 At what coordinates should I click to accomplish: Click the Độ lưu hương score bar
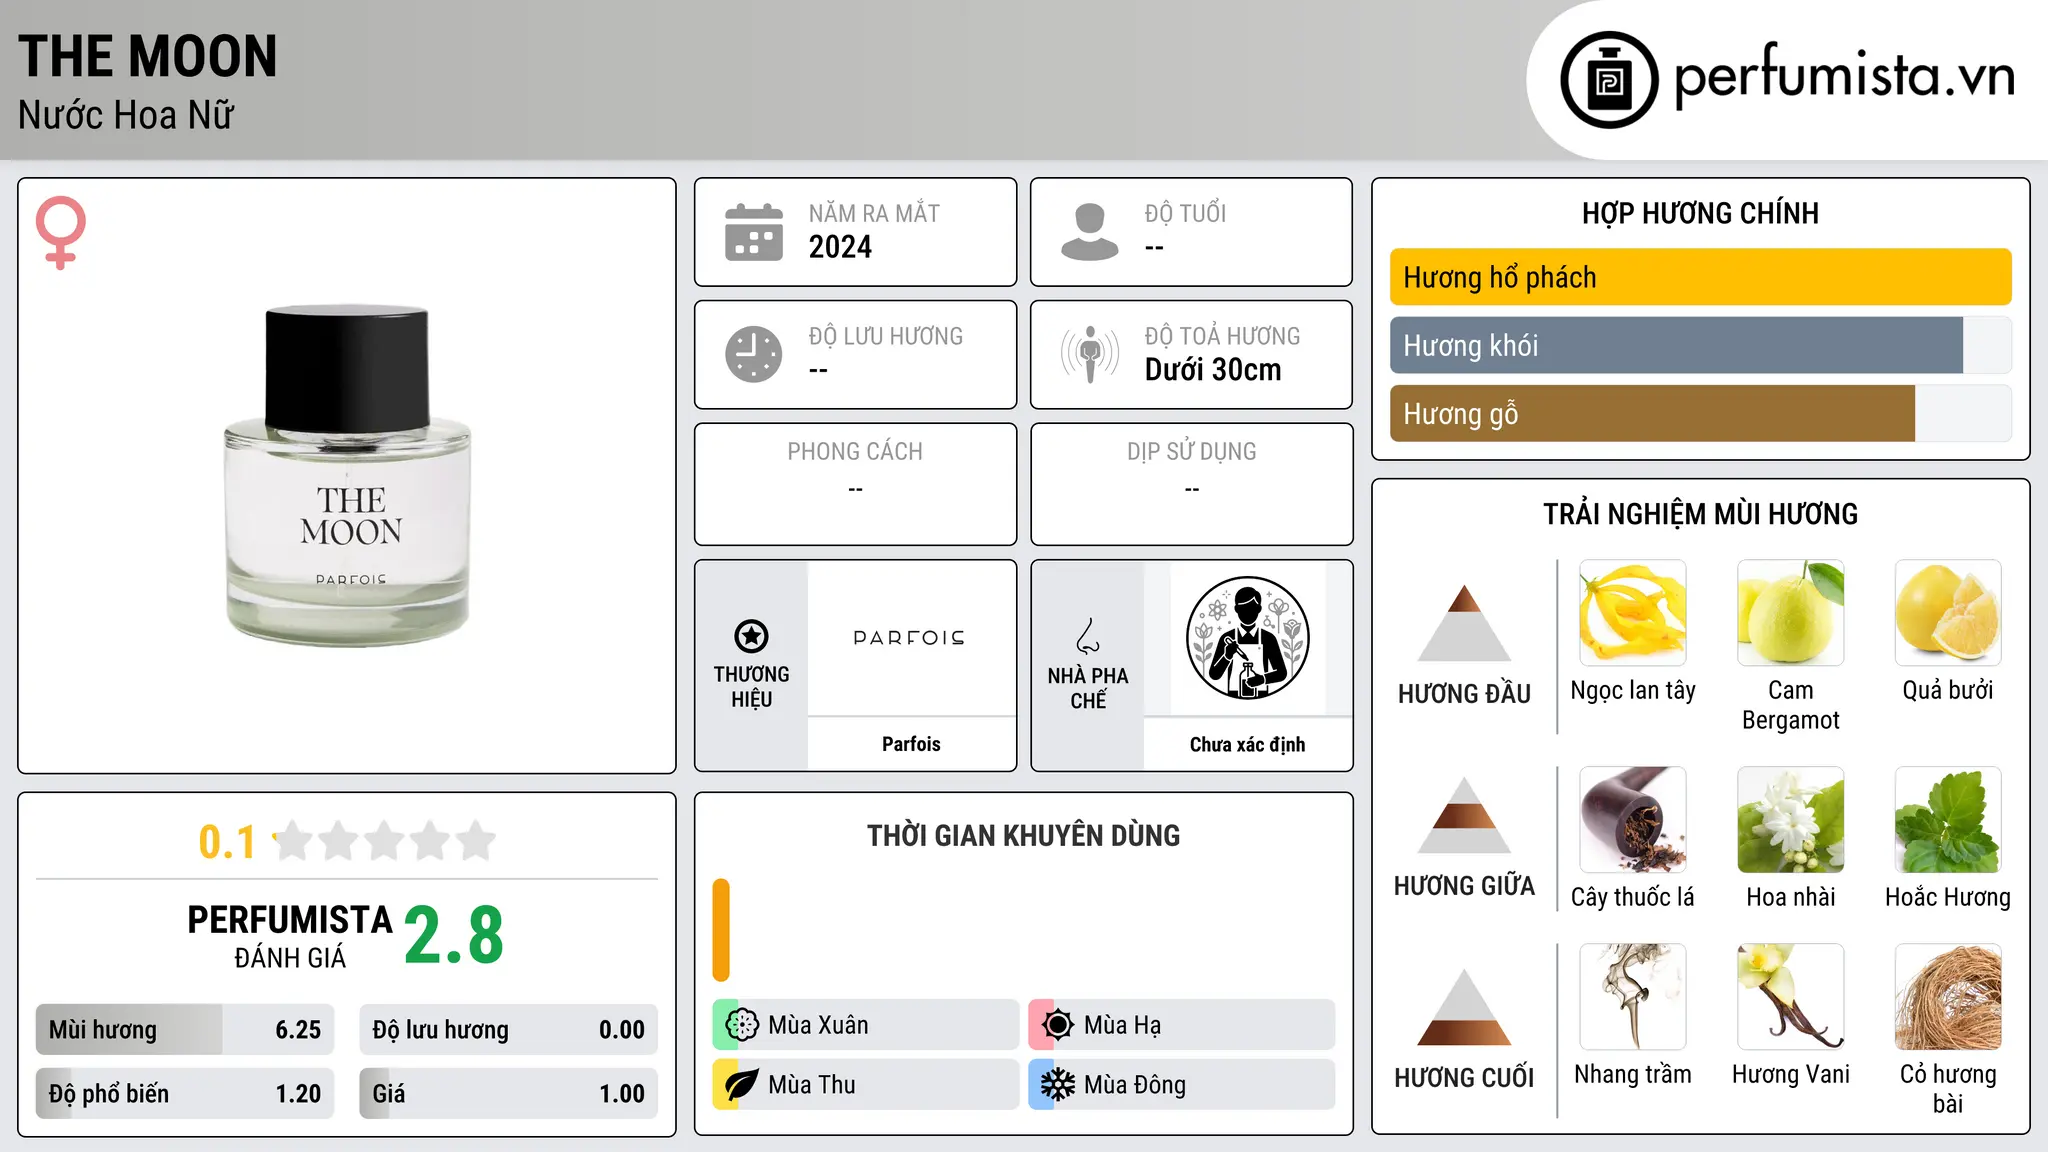(509, 1030)
